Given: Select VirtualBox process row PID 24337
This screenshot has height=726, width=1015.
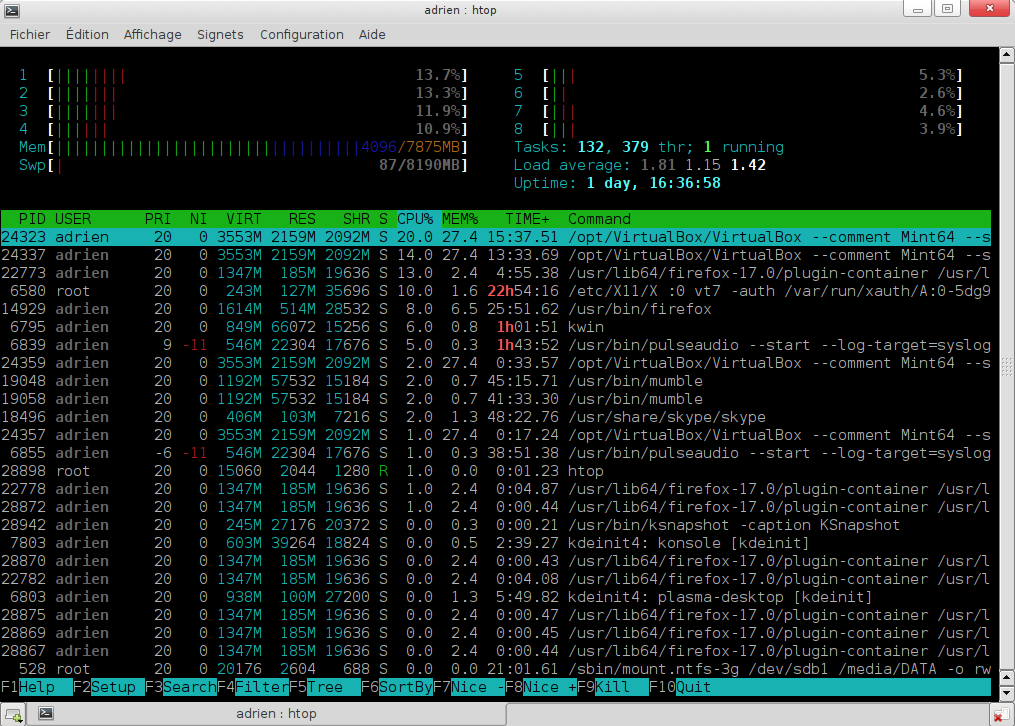Looking at the screenshot, I should tap(496, 255).
